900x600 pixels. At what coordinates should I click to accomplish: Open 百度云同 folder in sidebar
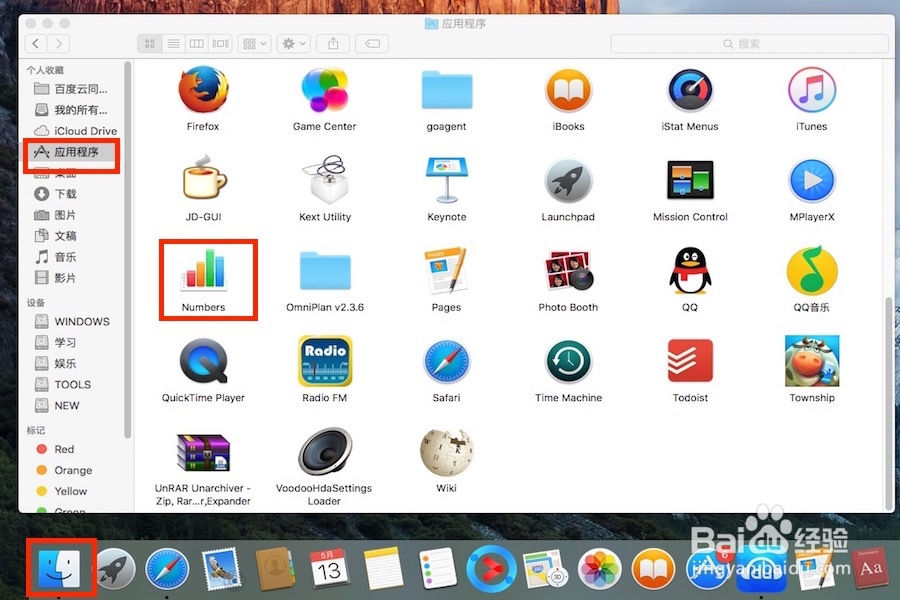[73, 89]
